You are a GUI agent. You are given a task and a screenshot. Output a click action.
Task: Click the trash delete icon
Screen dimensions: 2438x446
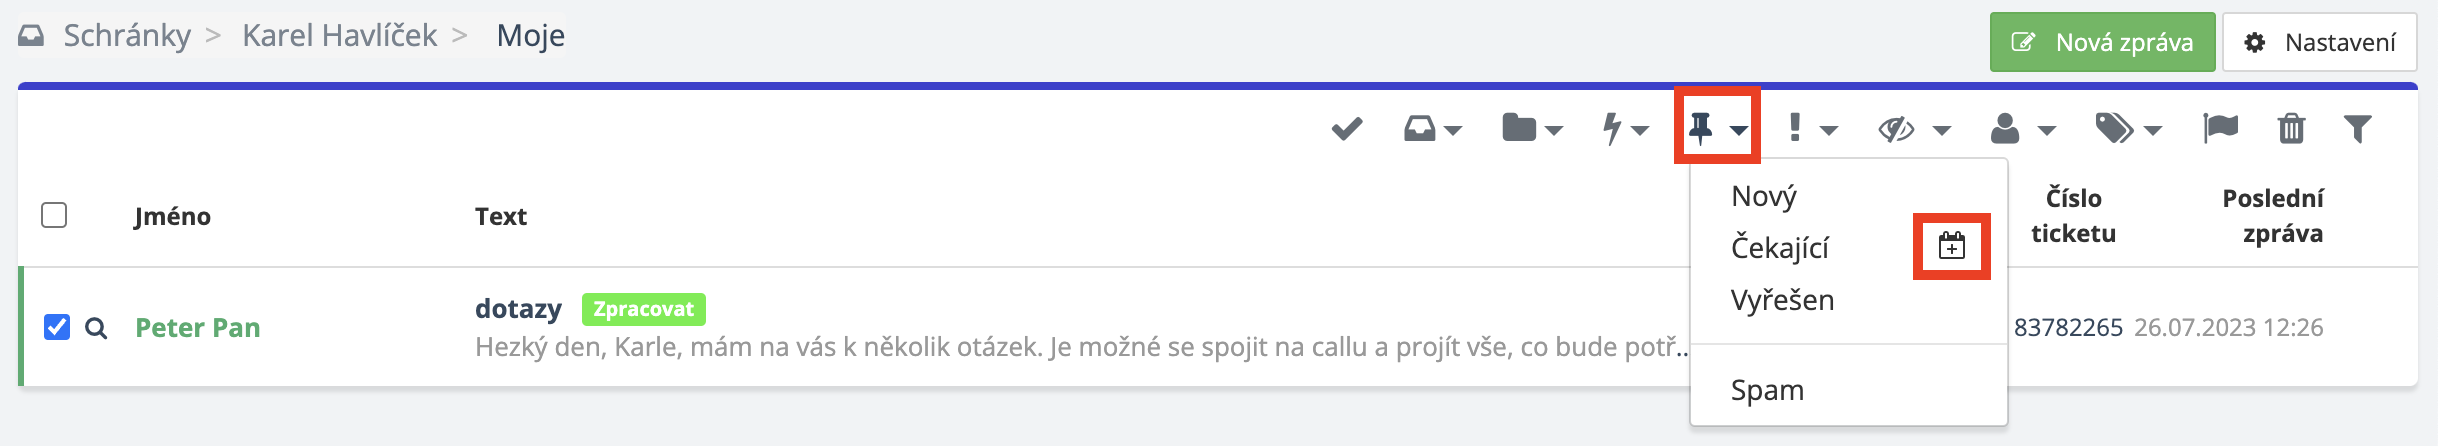(2291, 129)
